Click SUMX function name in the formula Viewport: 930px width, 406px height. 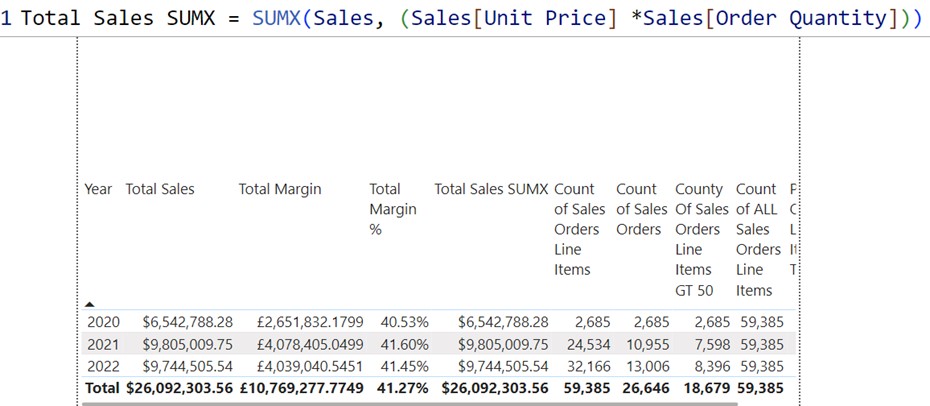pyautogui.click(x=286, y=18)
